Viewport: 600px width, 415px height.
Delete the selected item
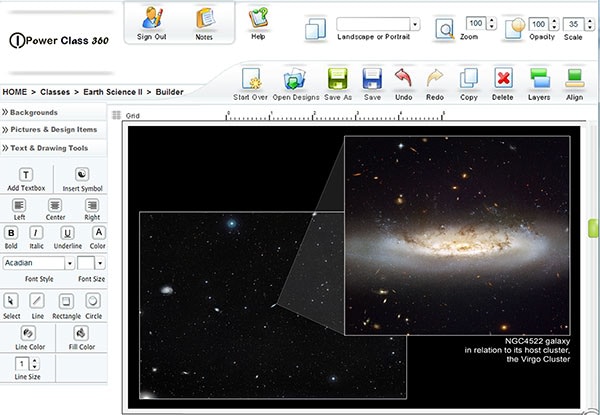[x=503, y=78]
